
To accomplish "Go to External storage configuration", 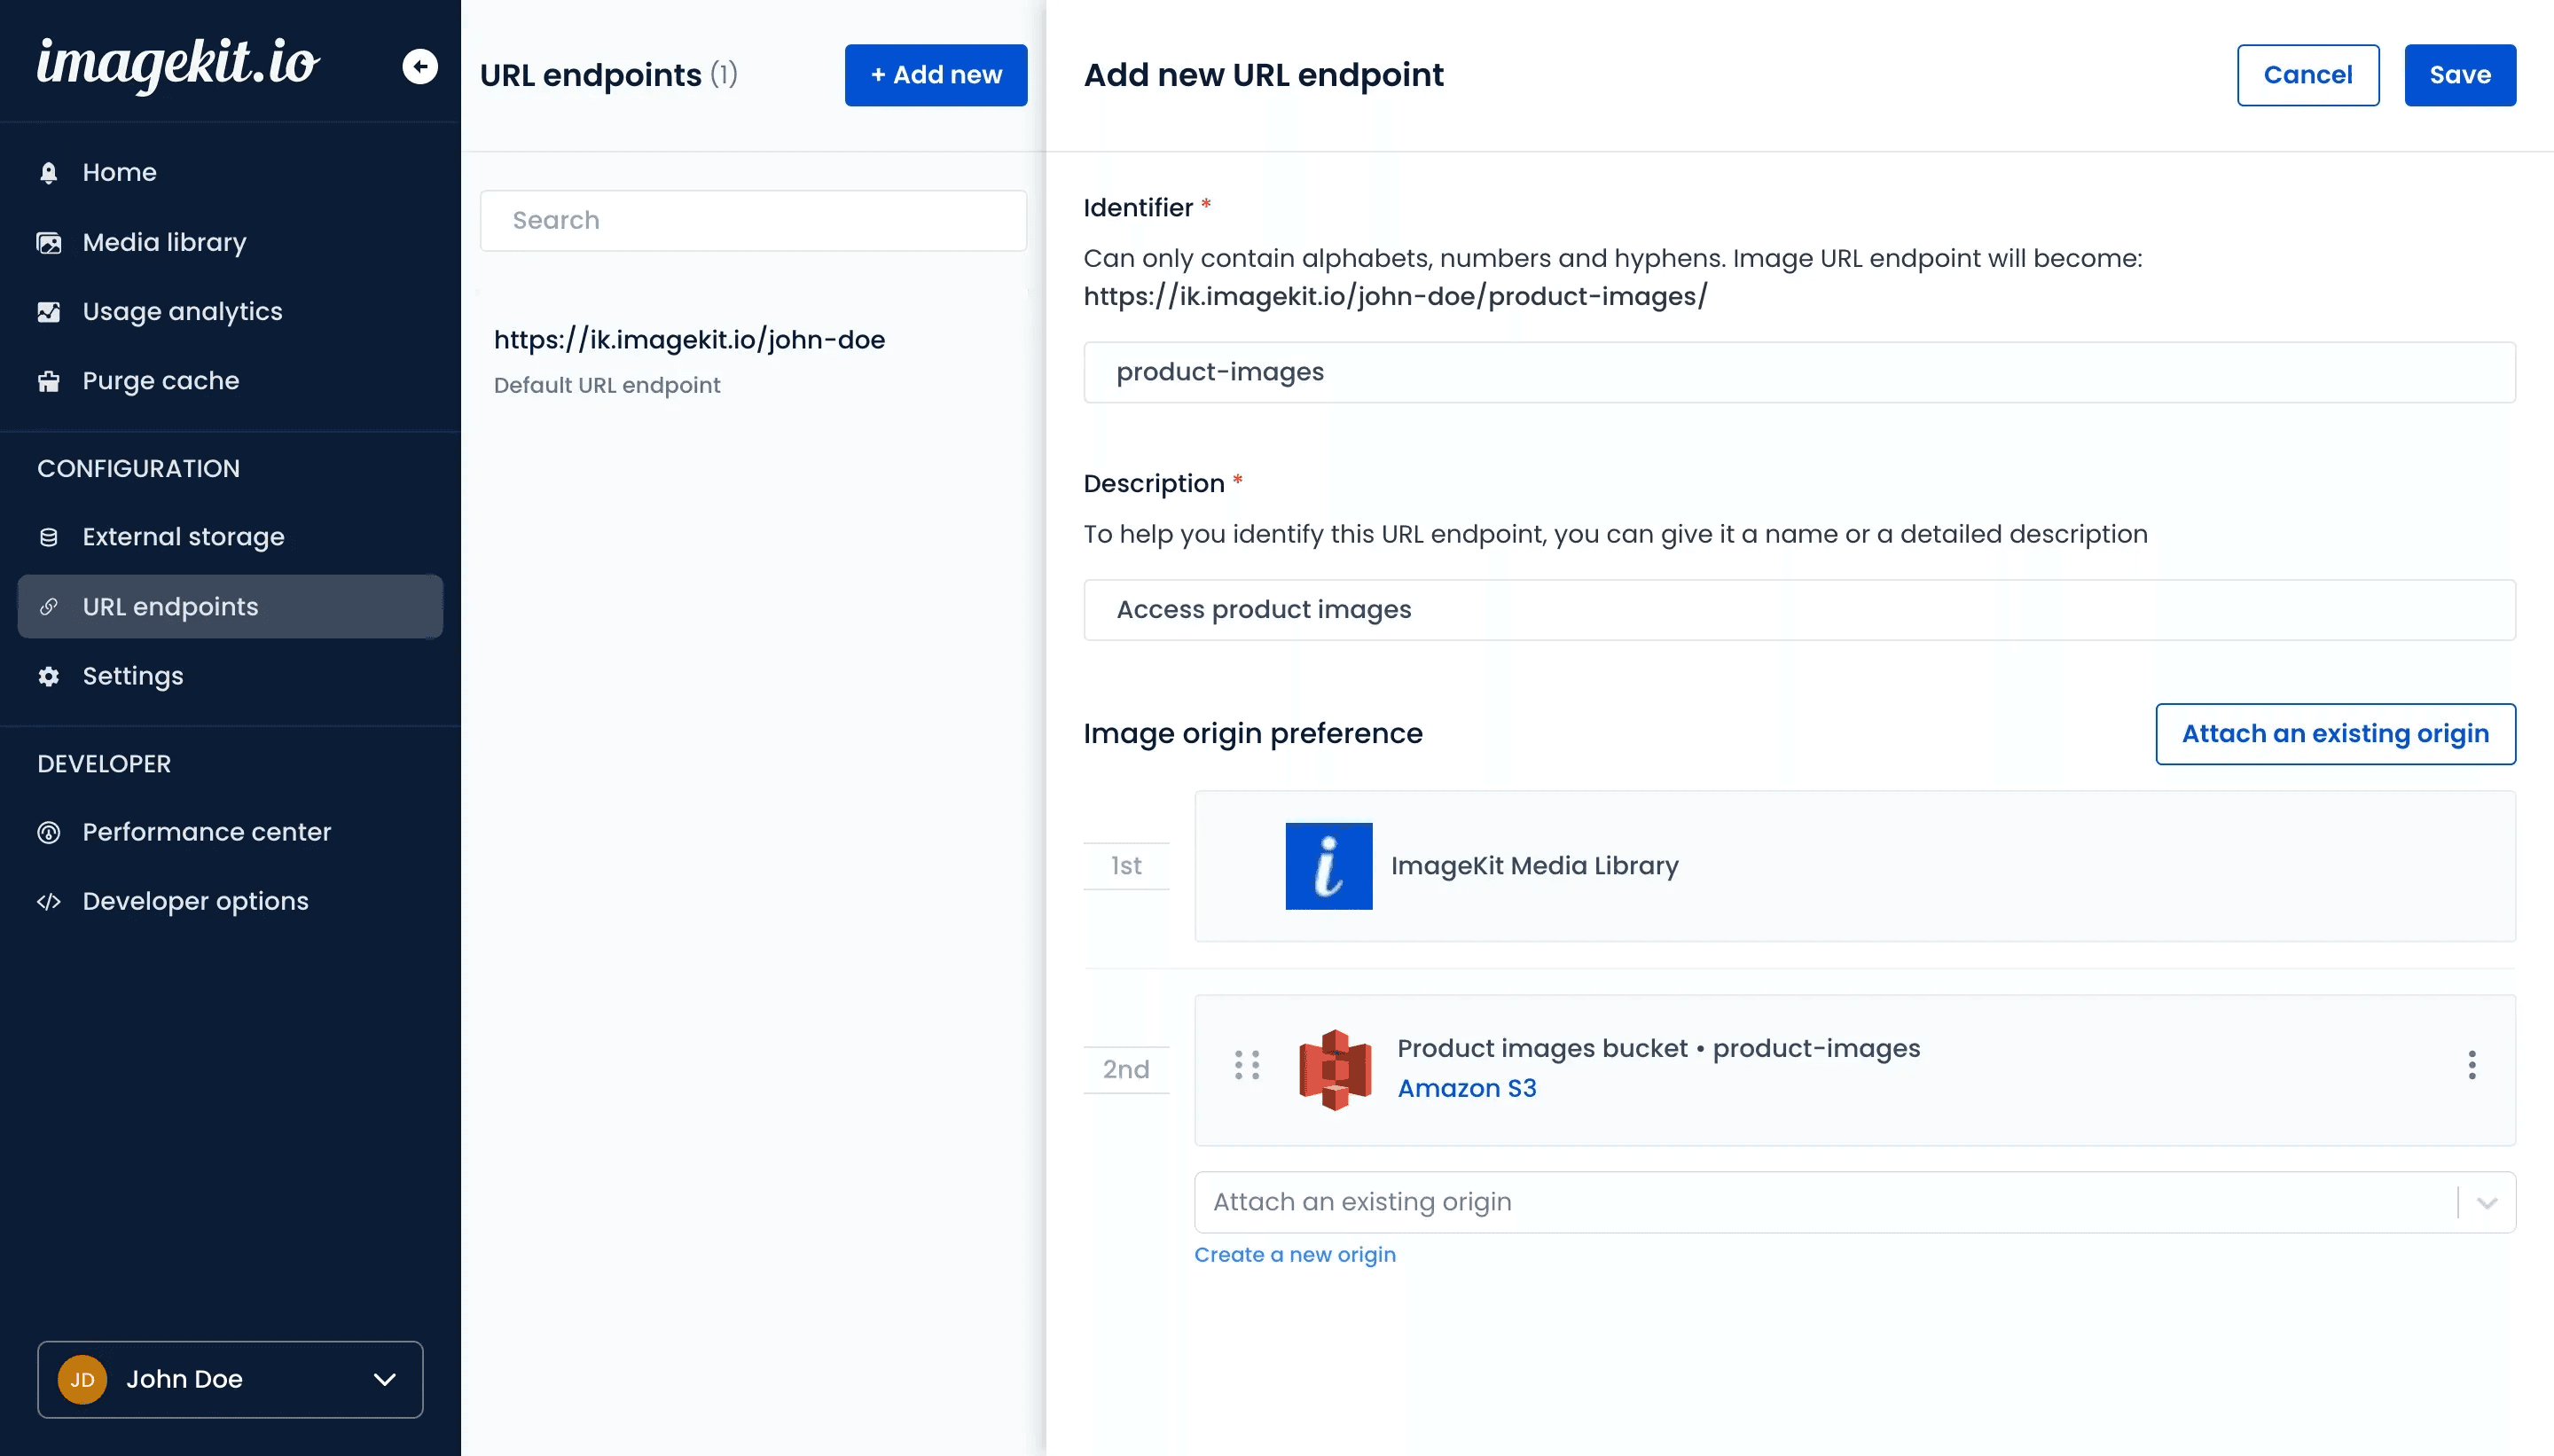I will pos(183,537).
